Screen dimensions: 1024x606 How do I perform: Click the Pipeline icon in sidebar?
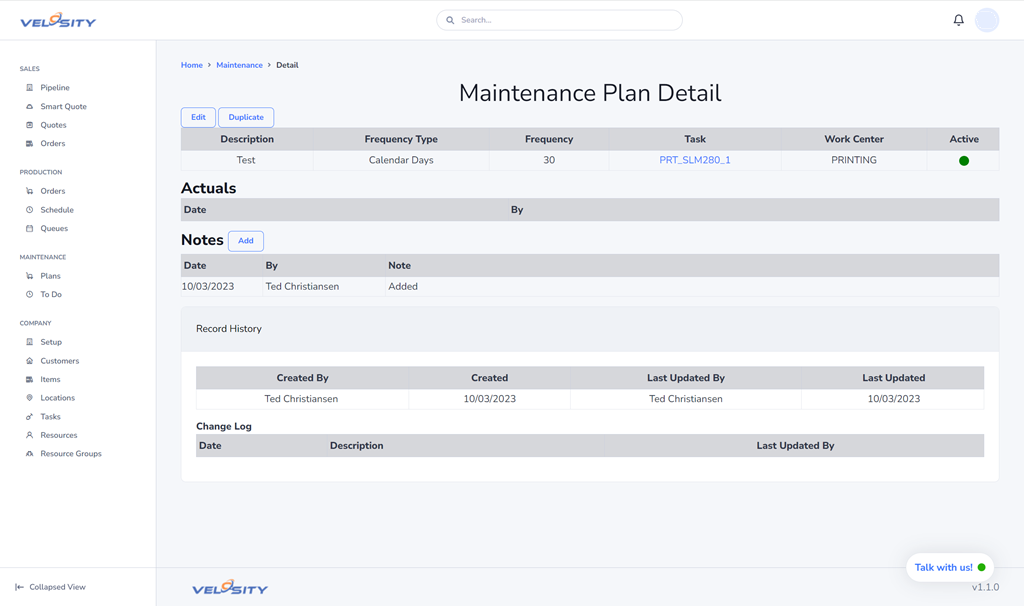tap(29, 88)
